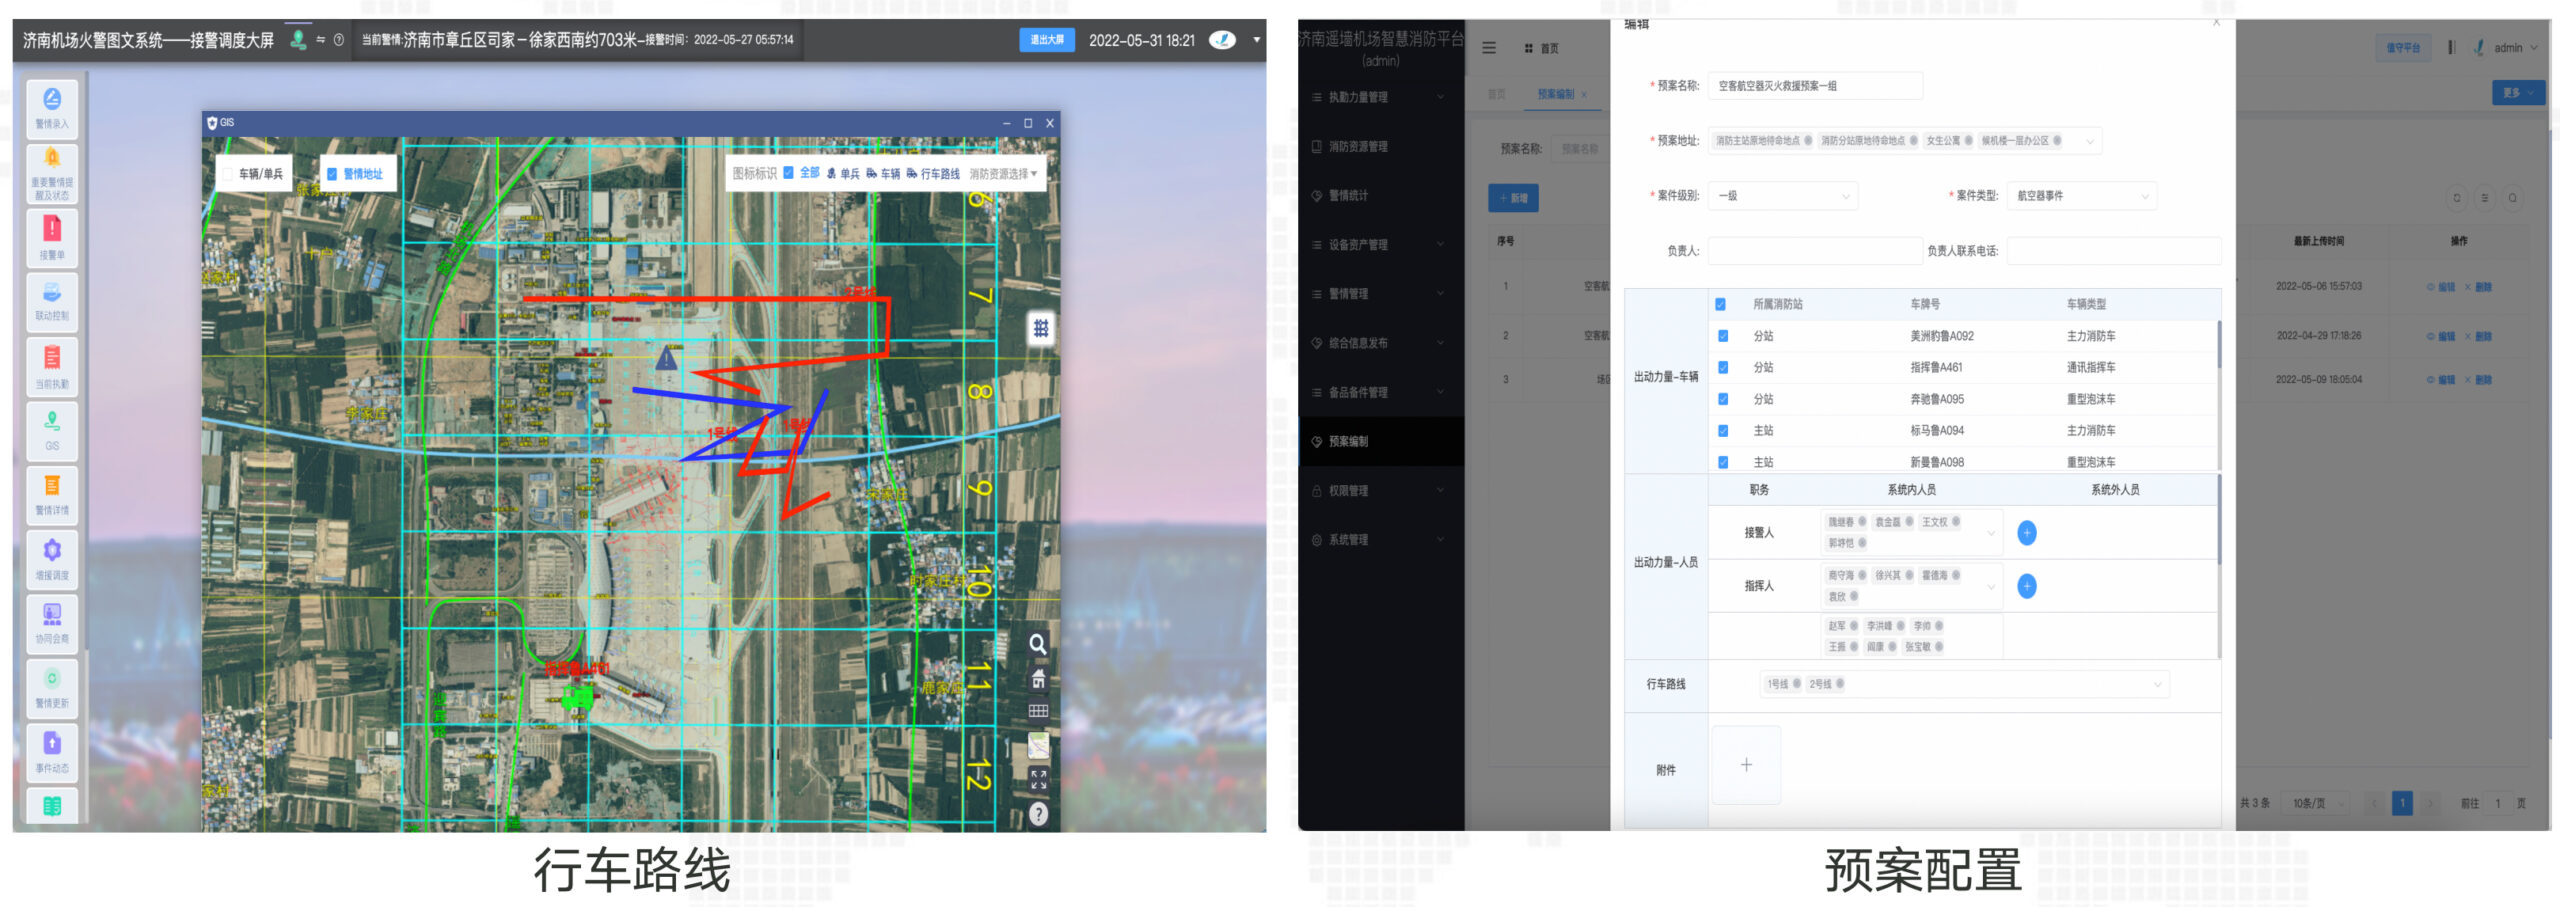Screen dimensions: 2560x907
Task: Toggle the header select-all checkbox for vehicles
Action: point(1720,304)
